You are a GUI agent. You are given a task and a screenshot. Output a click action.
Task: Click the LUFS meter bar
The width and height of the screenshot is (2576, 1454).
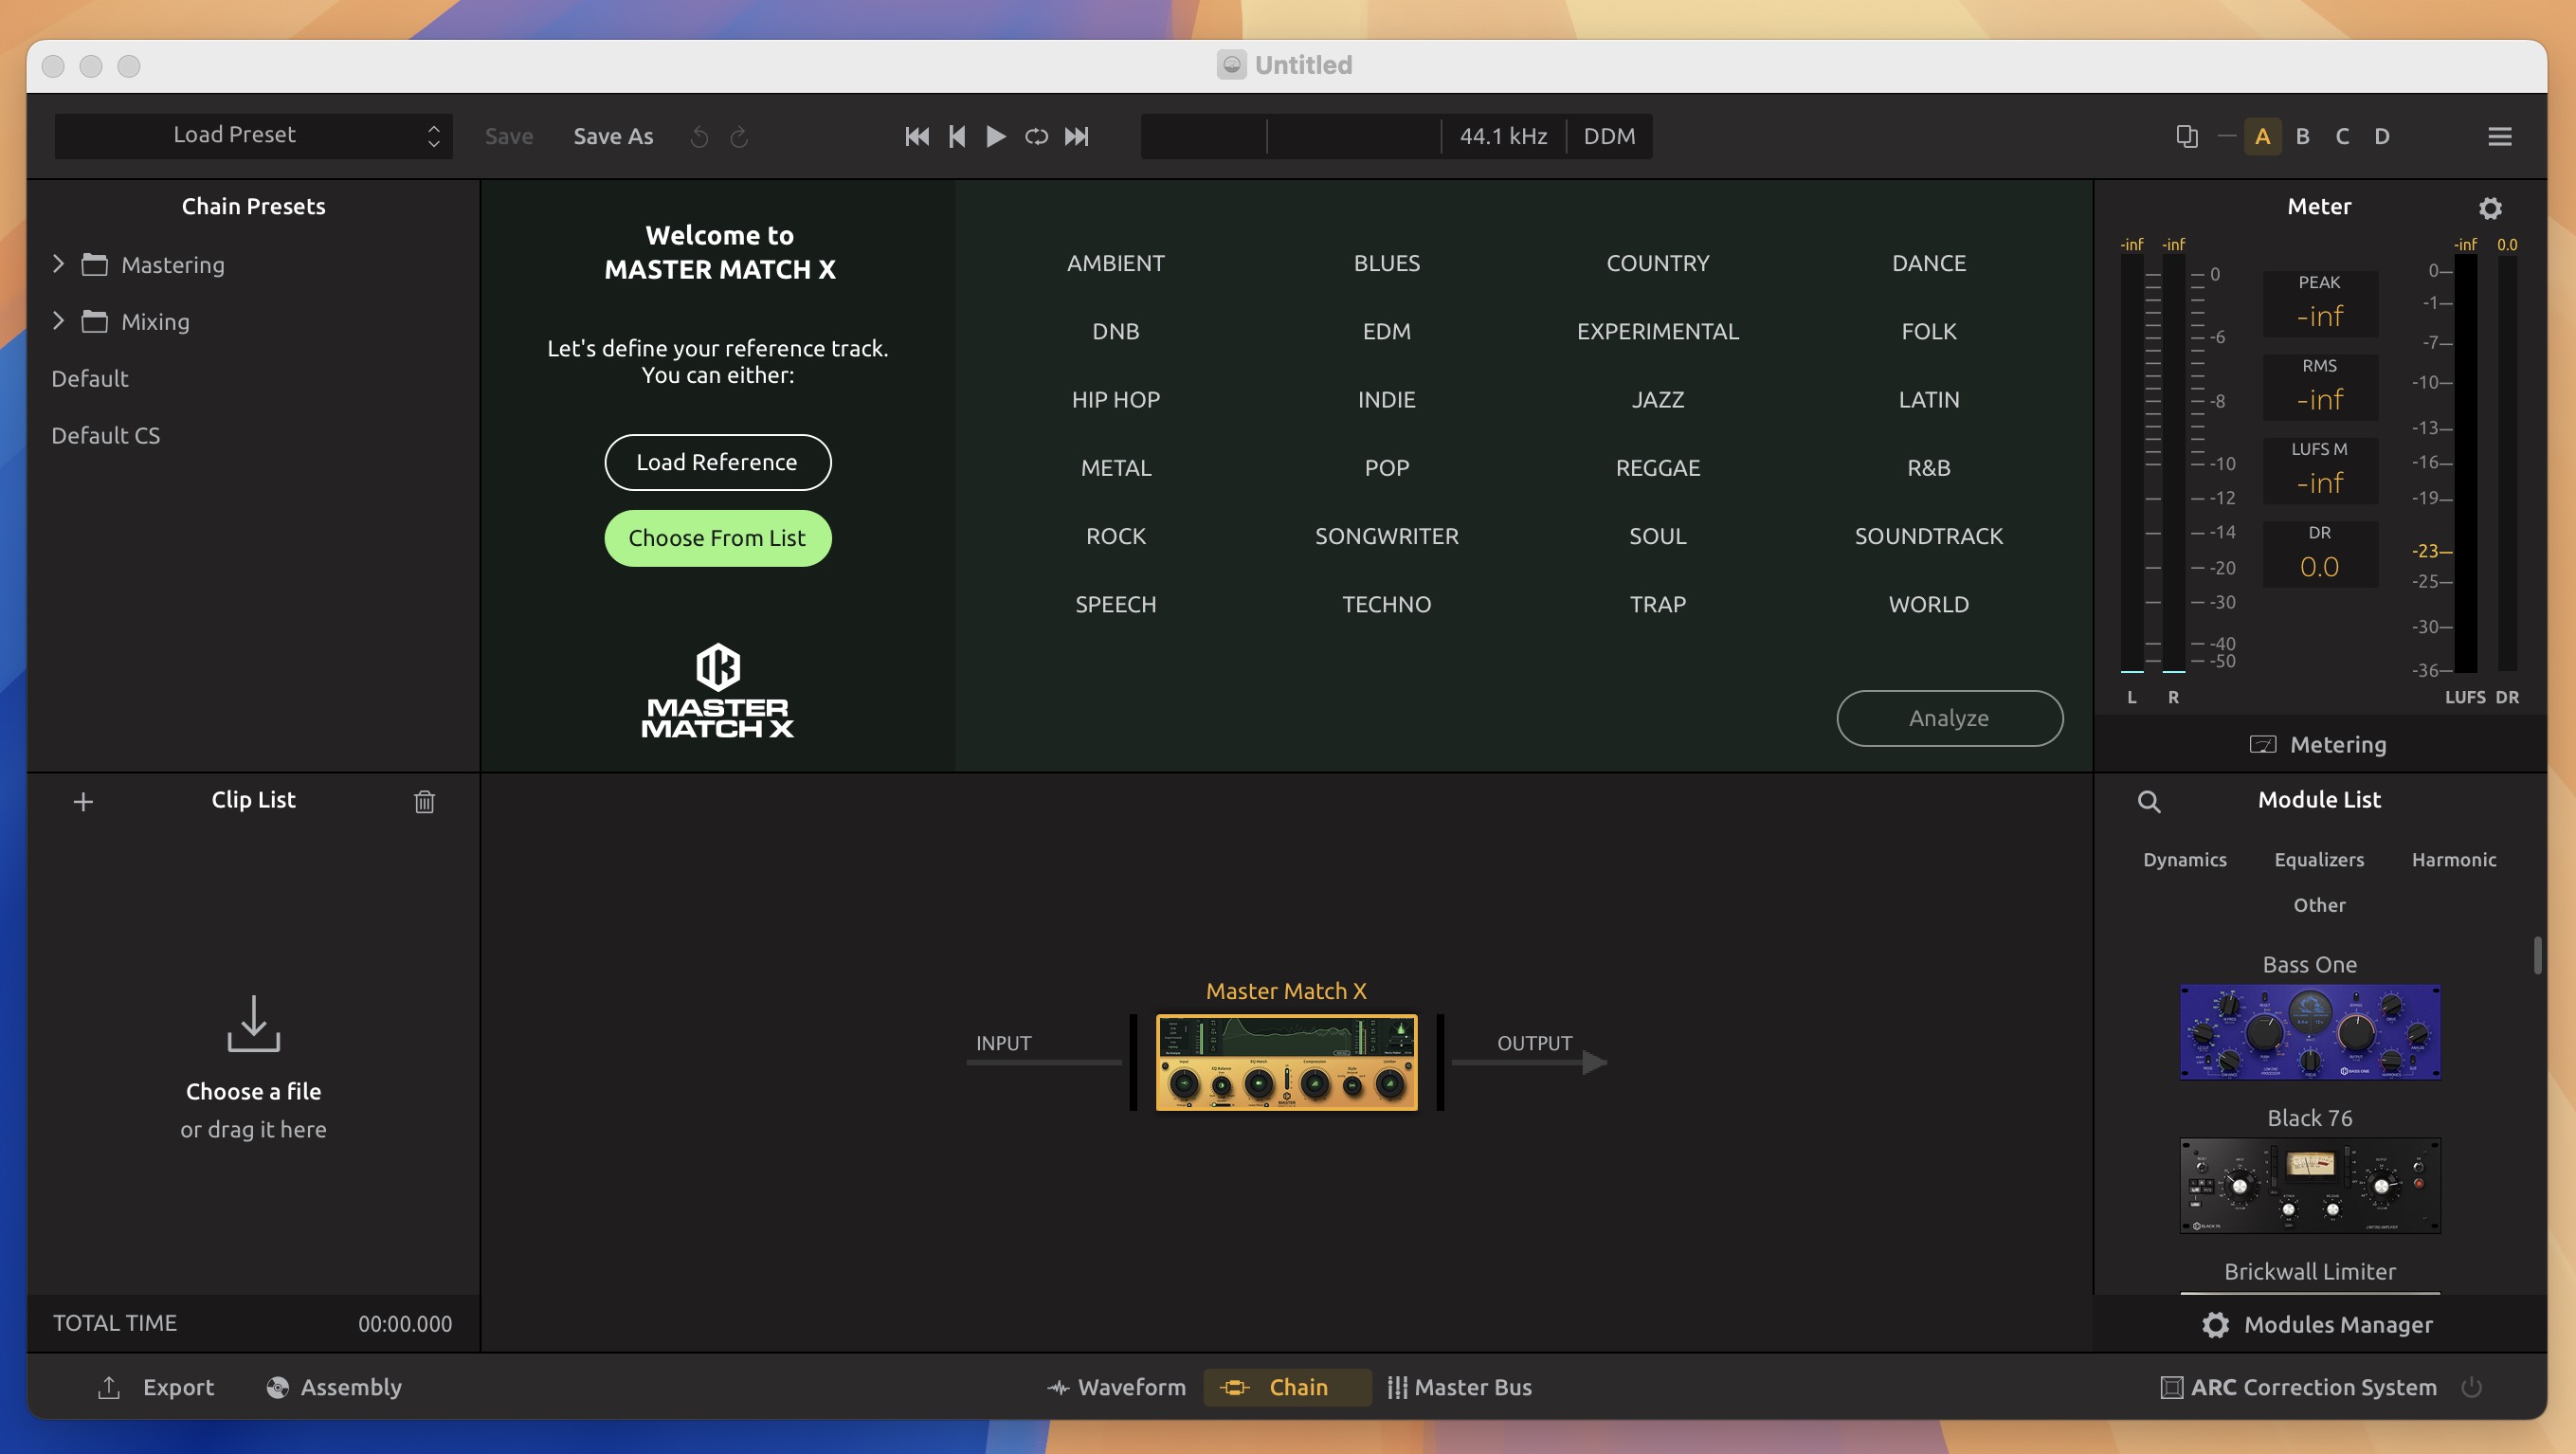coord(2465,464)
